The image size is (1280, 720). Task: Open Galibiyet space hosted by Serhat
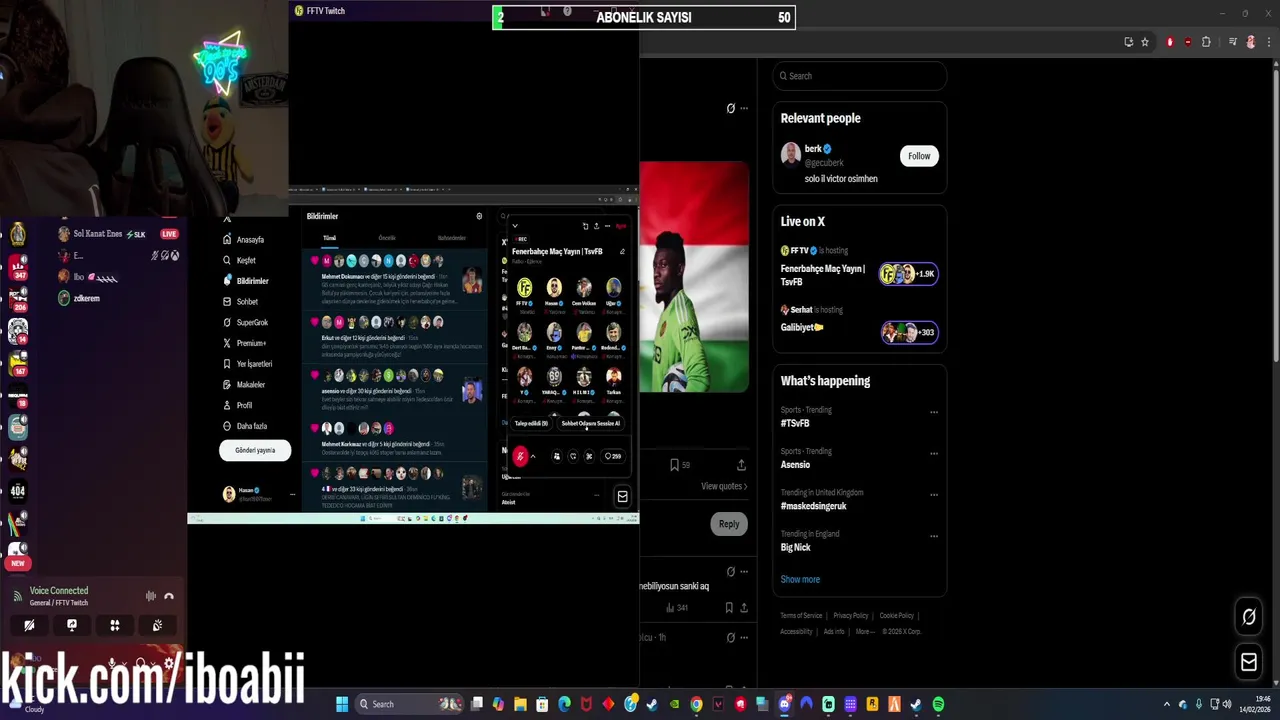[802, 327]
